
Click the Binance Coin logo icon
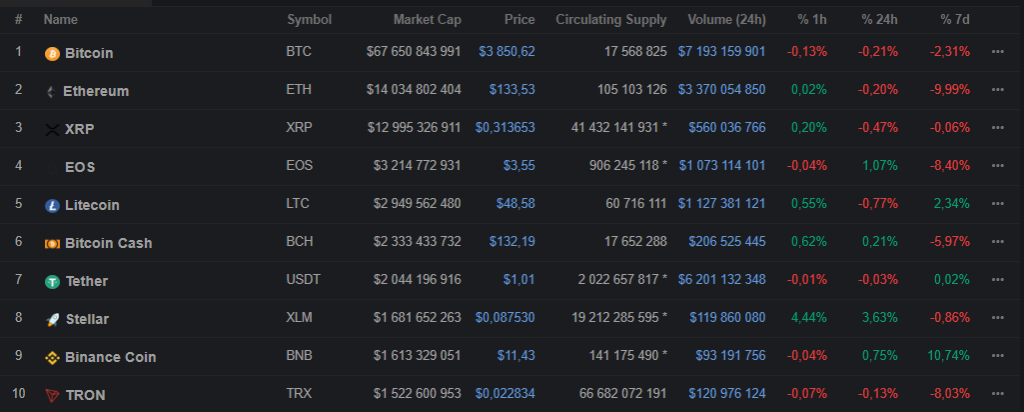53,358
